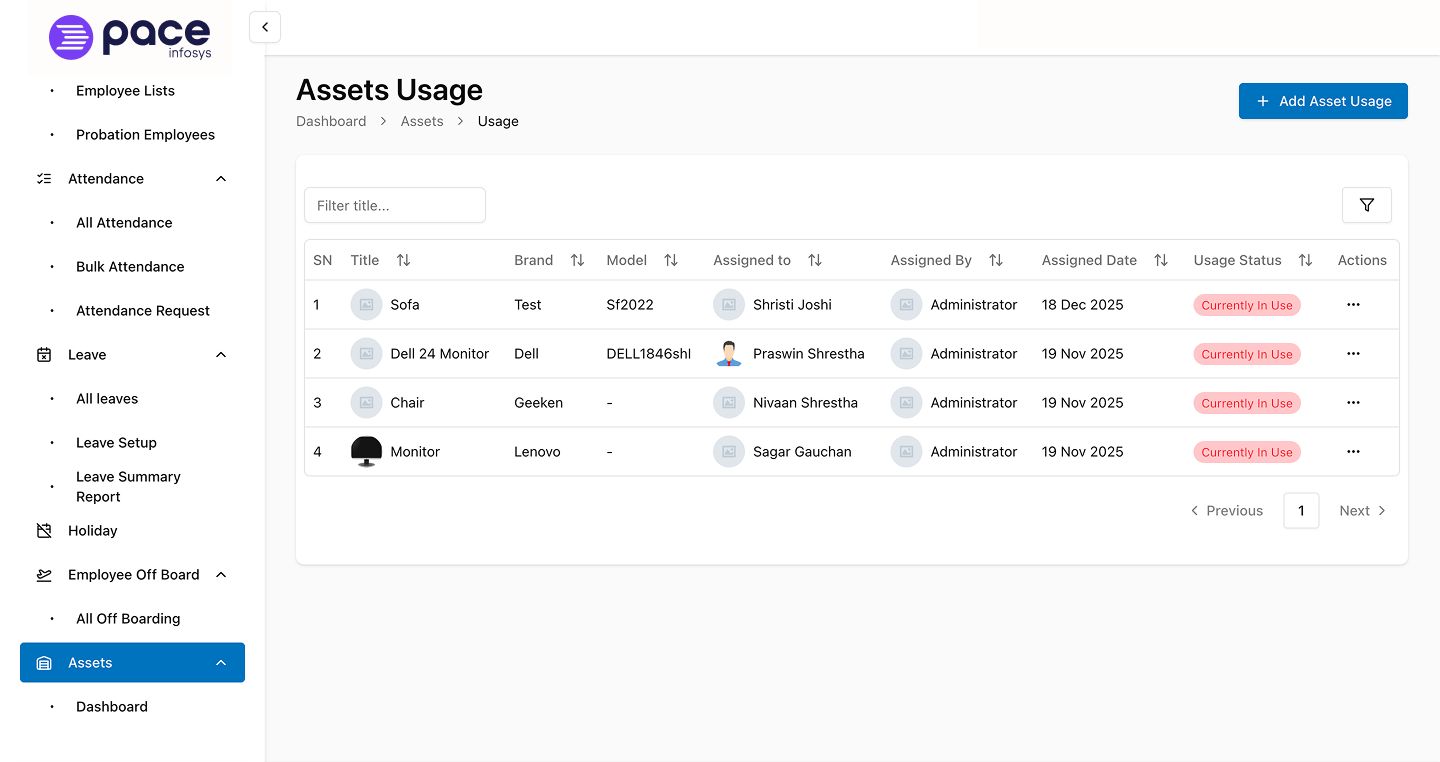Click the Dell 24 Monitor placeholder thumbnail

click(367, 354)
